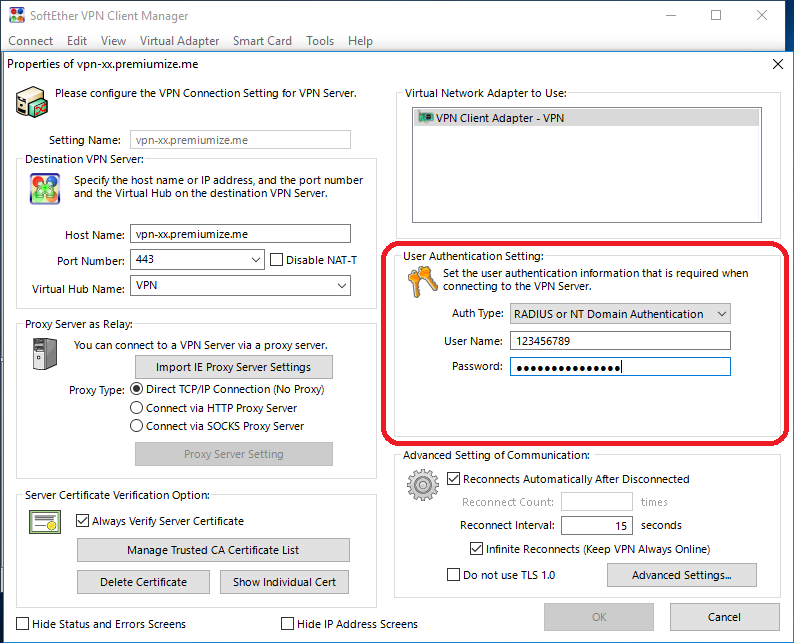Toggle Reconnects Automatically After Disconnected
This screenshot has width=794, height=643.
click(x=454, y=478)
